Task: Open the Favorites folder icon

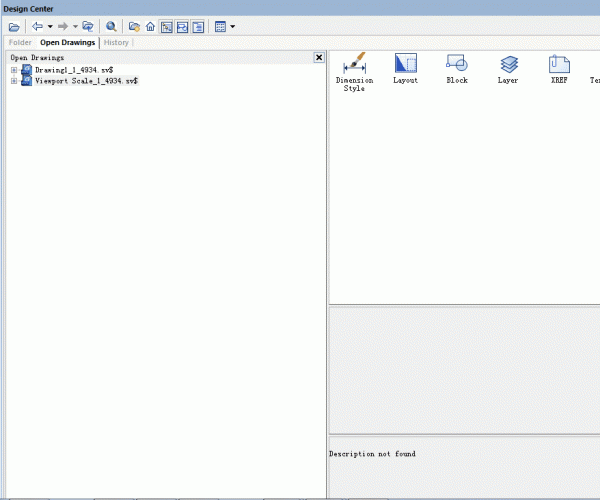Action: (x=134, y=27)
